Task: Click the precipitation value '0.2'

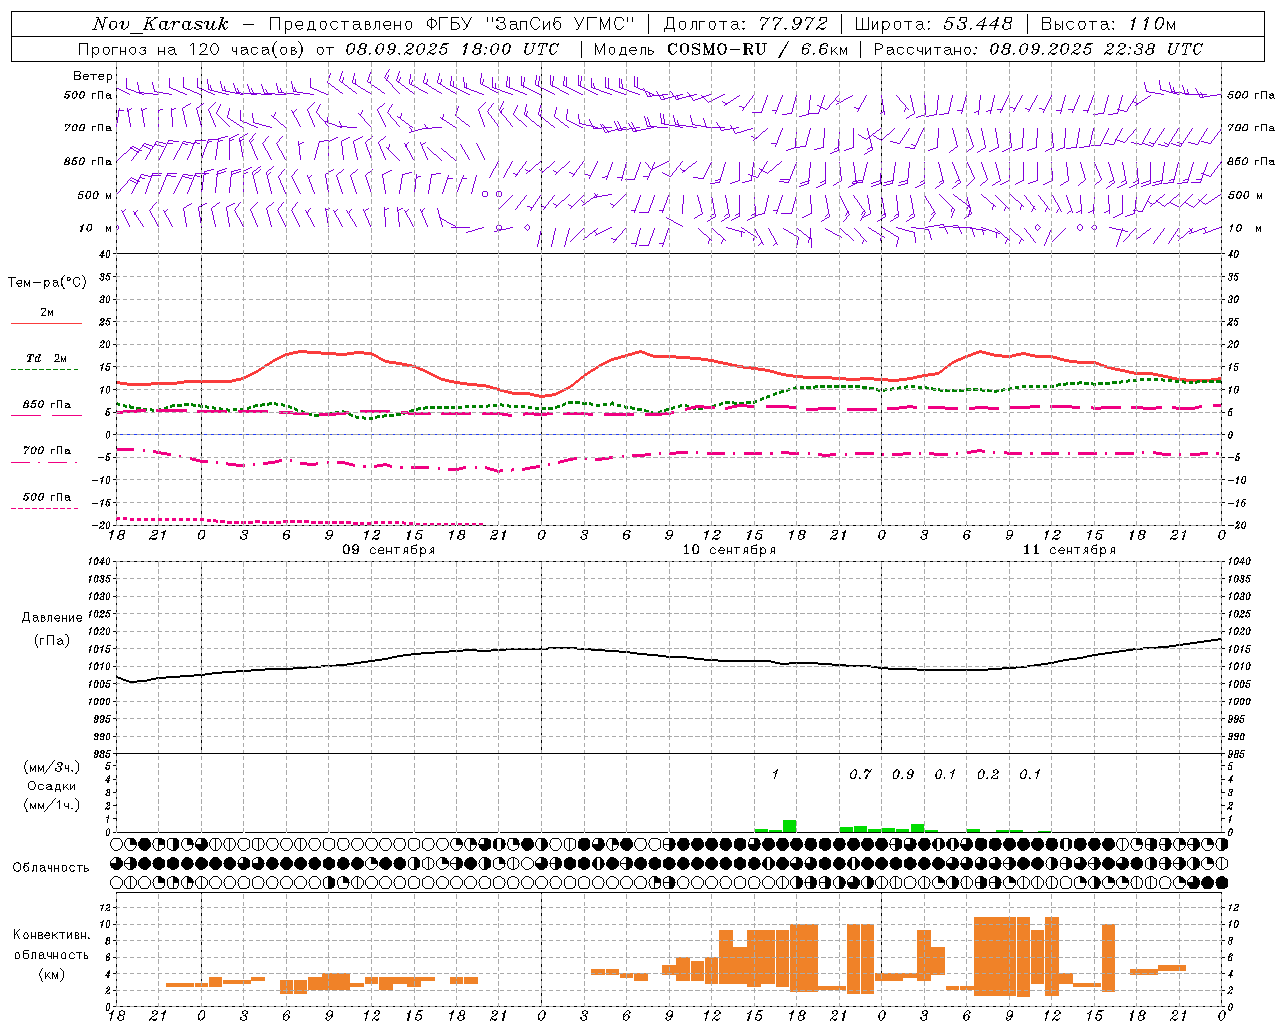Action: (987, 774)
